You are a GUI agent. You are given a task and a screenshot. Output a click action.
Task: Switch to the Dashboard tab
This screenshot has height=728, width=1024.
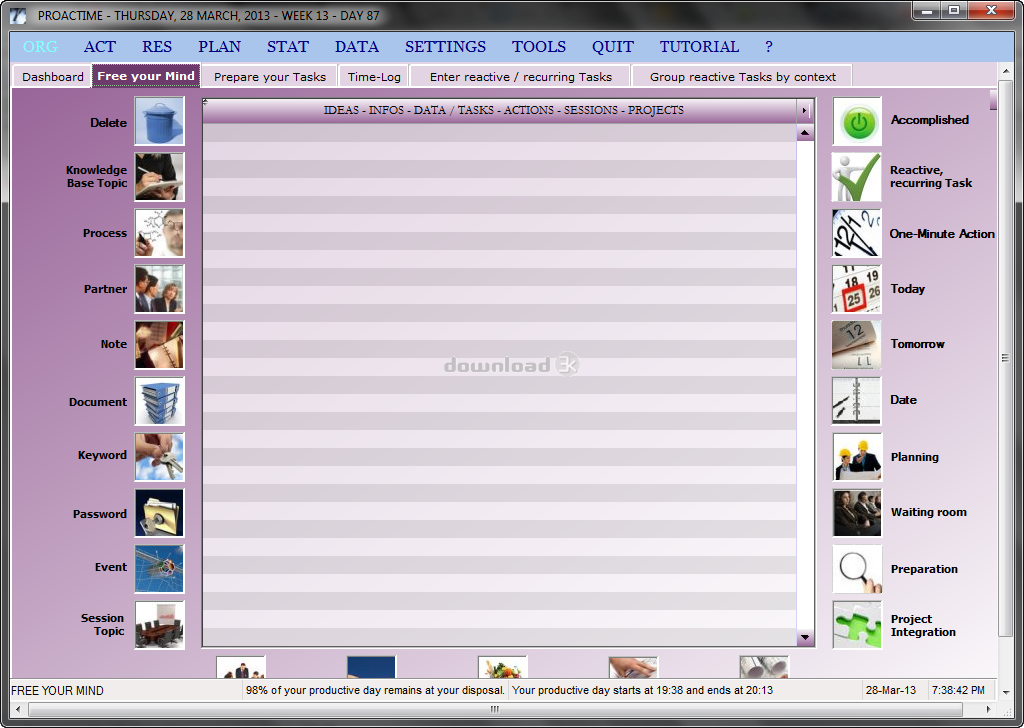pyautogui.click(x=53, y=77)
